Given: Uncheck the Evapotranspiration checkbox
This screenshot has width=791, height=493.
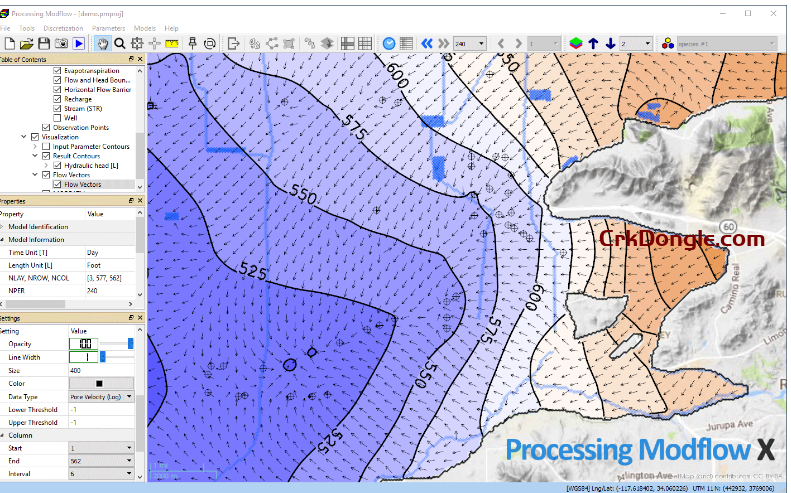Looking at the screenshot, I should [x=58, y=71].
